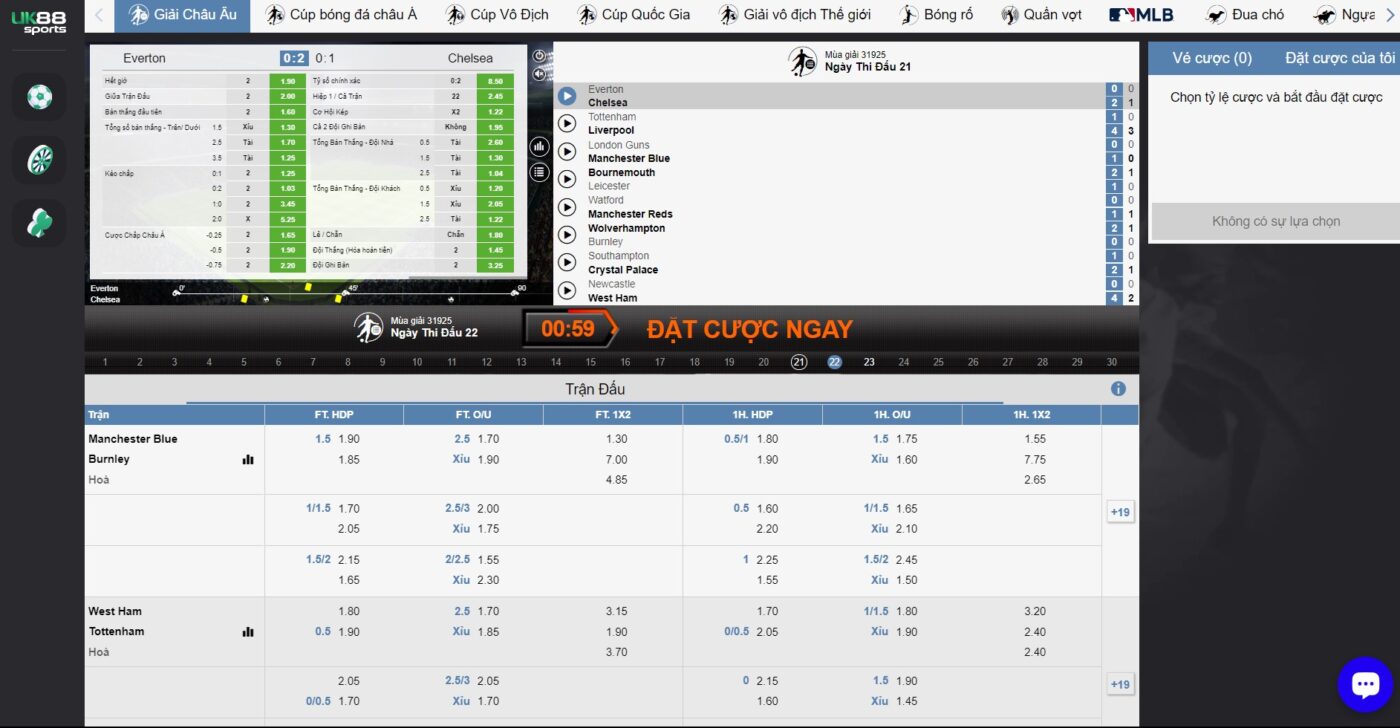Open the Vé cược (0) tab
The height and width of the screenshot is (728, 1400).
[x=1211, y=58]
